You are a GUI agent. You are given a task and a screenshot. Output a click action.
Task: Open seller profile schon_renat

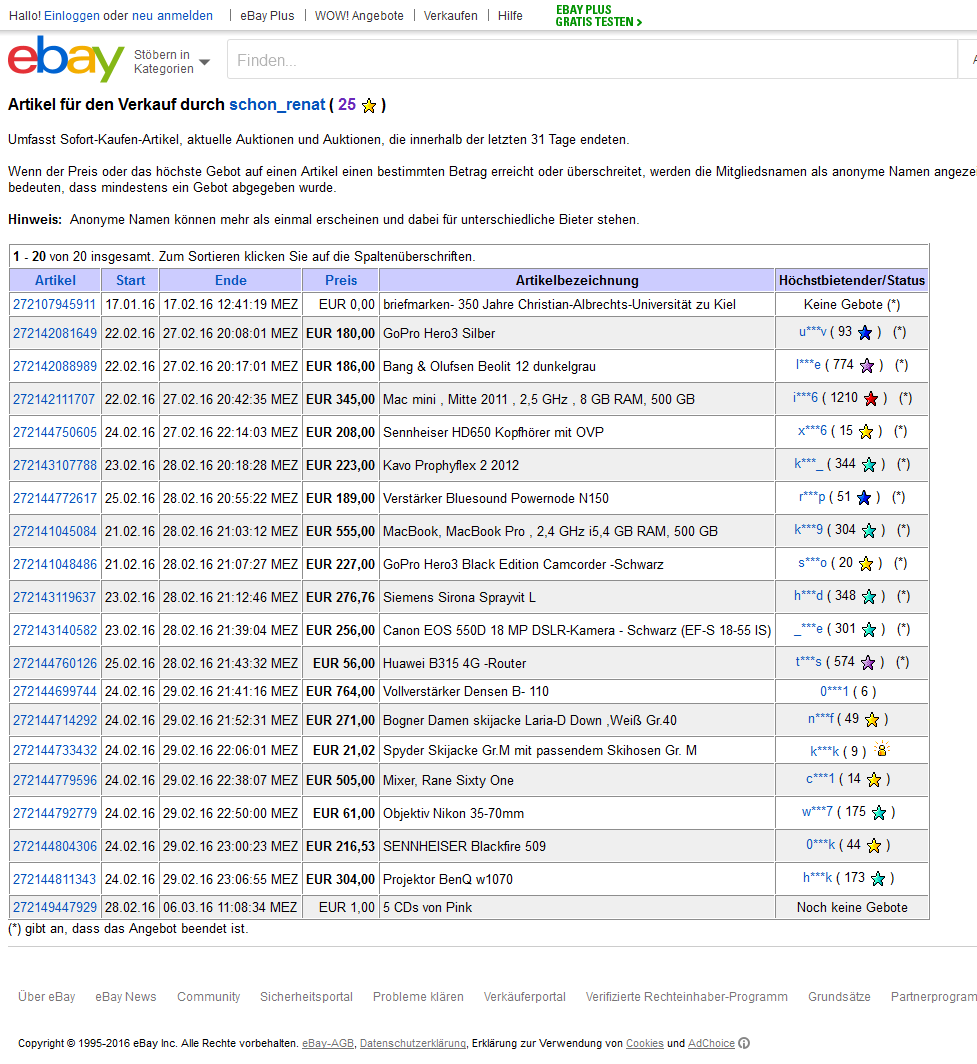pyautogui.click(x=277, y=104)
